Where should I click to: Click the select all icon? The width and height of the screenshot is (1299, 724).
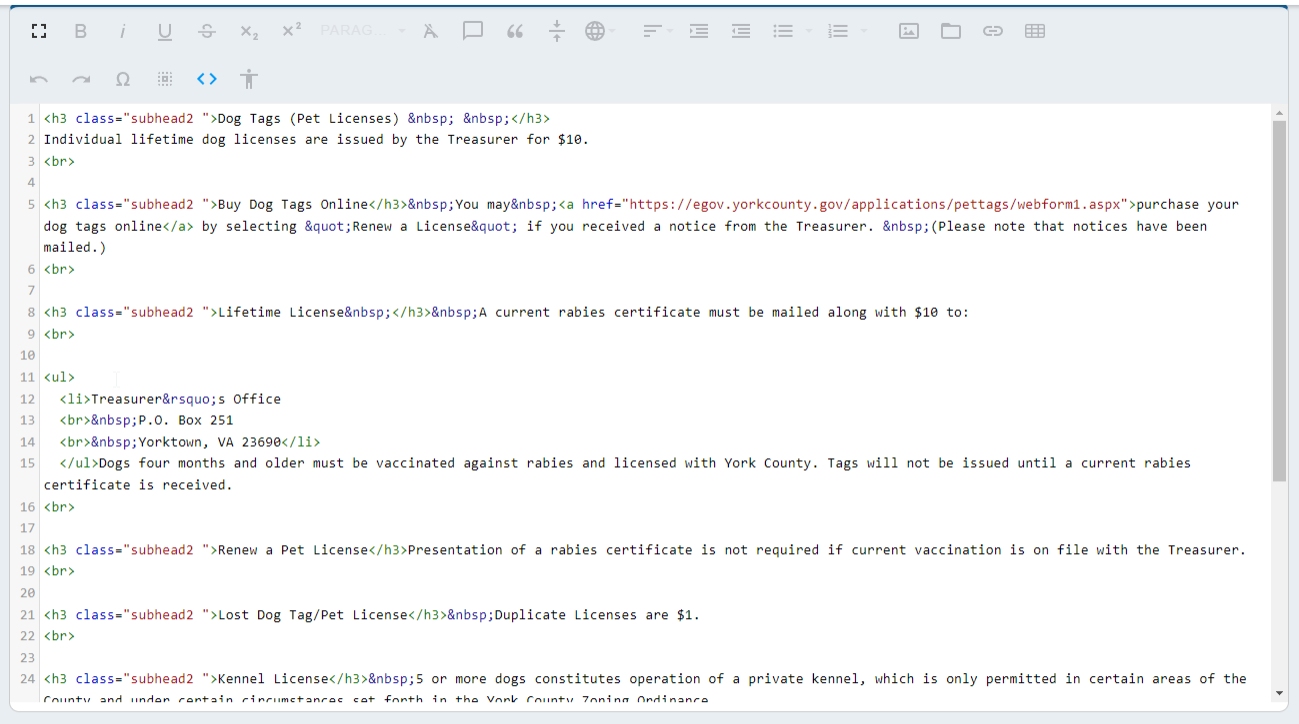[x=165, y=79]
